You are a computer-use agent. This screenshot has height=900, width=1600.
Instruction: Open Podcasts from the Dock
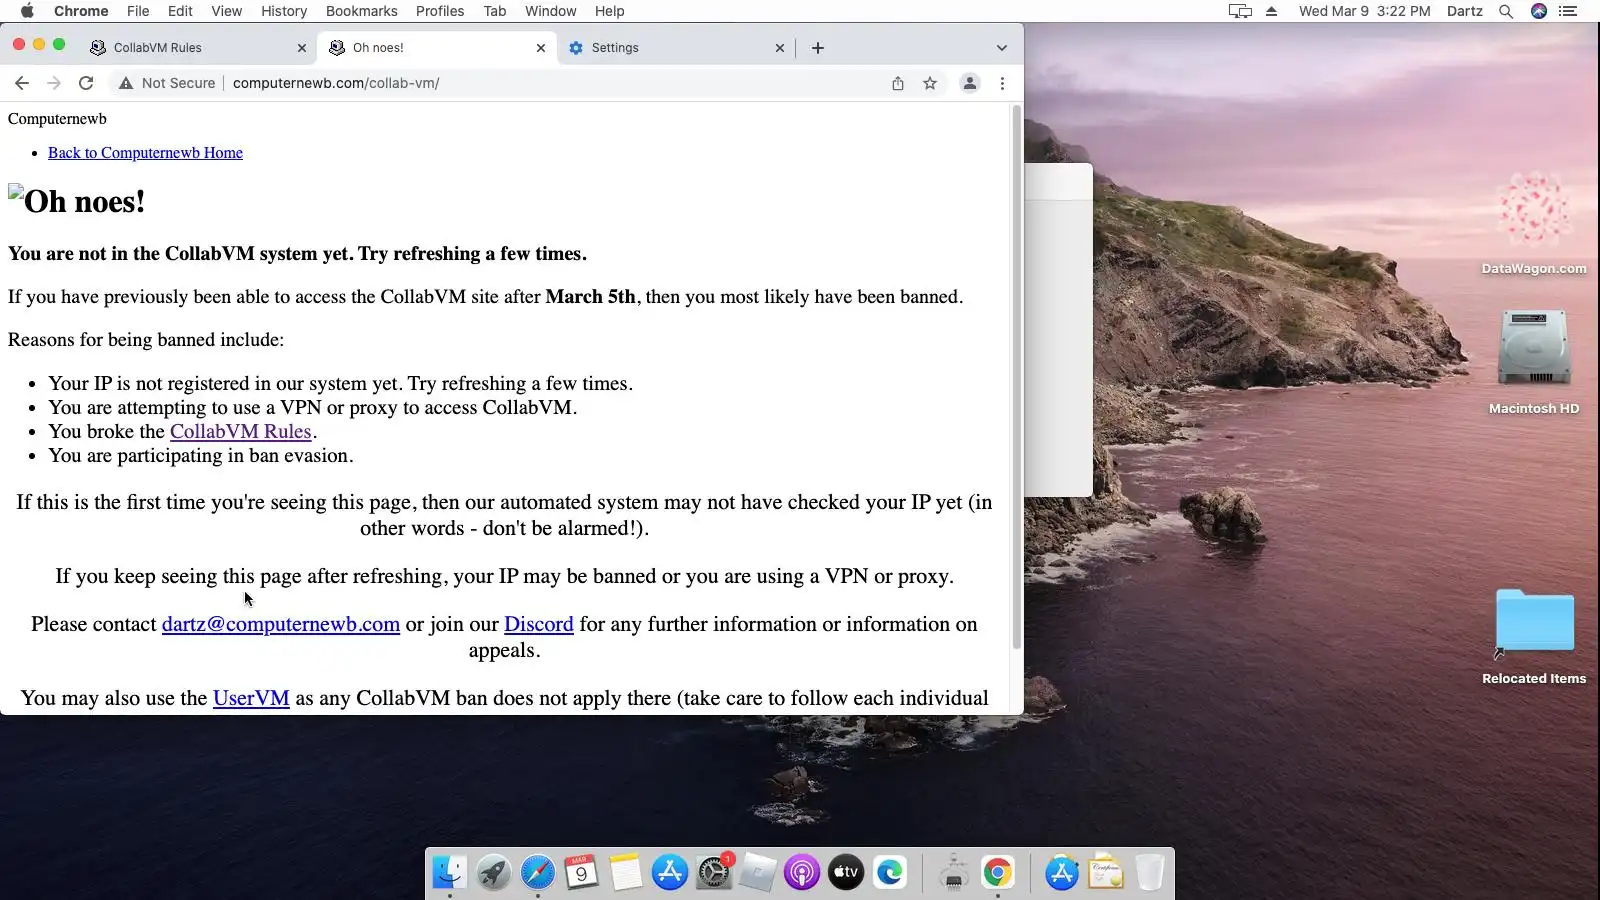(x=802, y=873)
